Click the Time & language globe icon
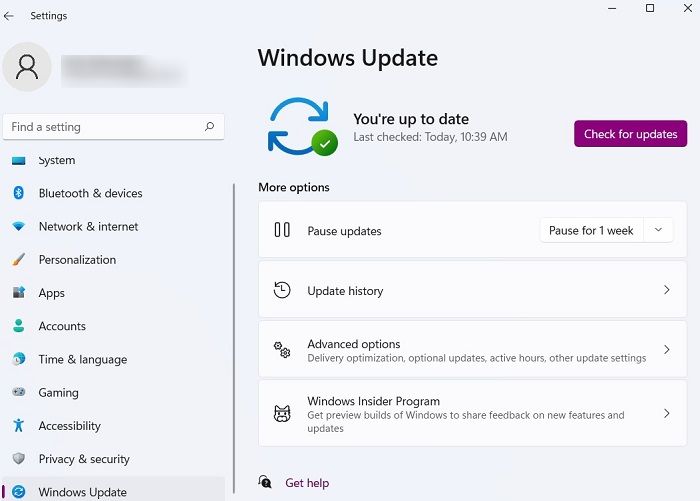700x501 pixels. pyautogui.click(x=18, y=359)
